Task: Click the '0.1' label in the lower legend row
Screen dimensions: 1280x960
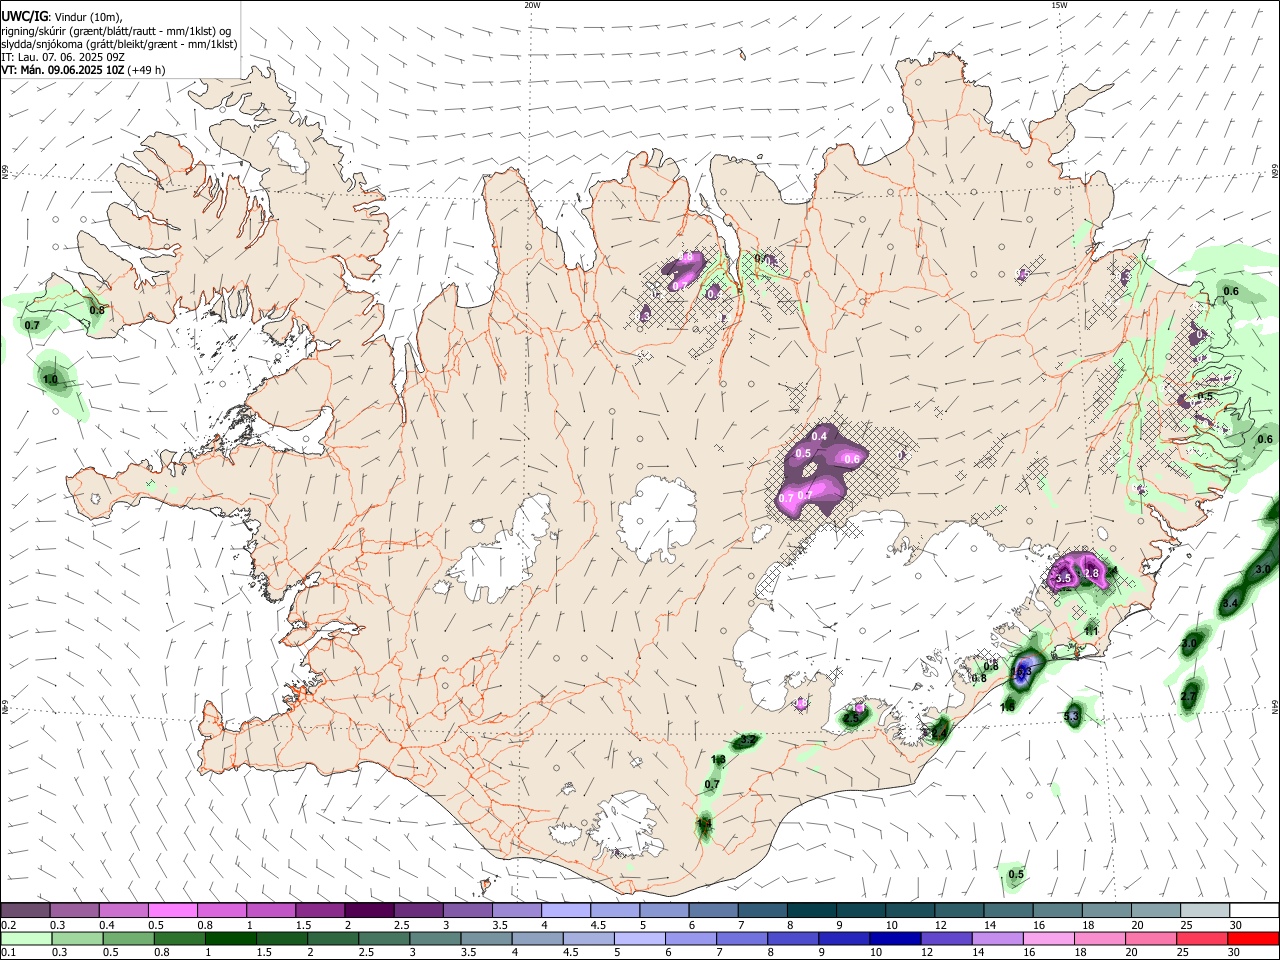Action: [8, 953]
